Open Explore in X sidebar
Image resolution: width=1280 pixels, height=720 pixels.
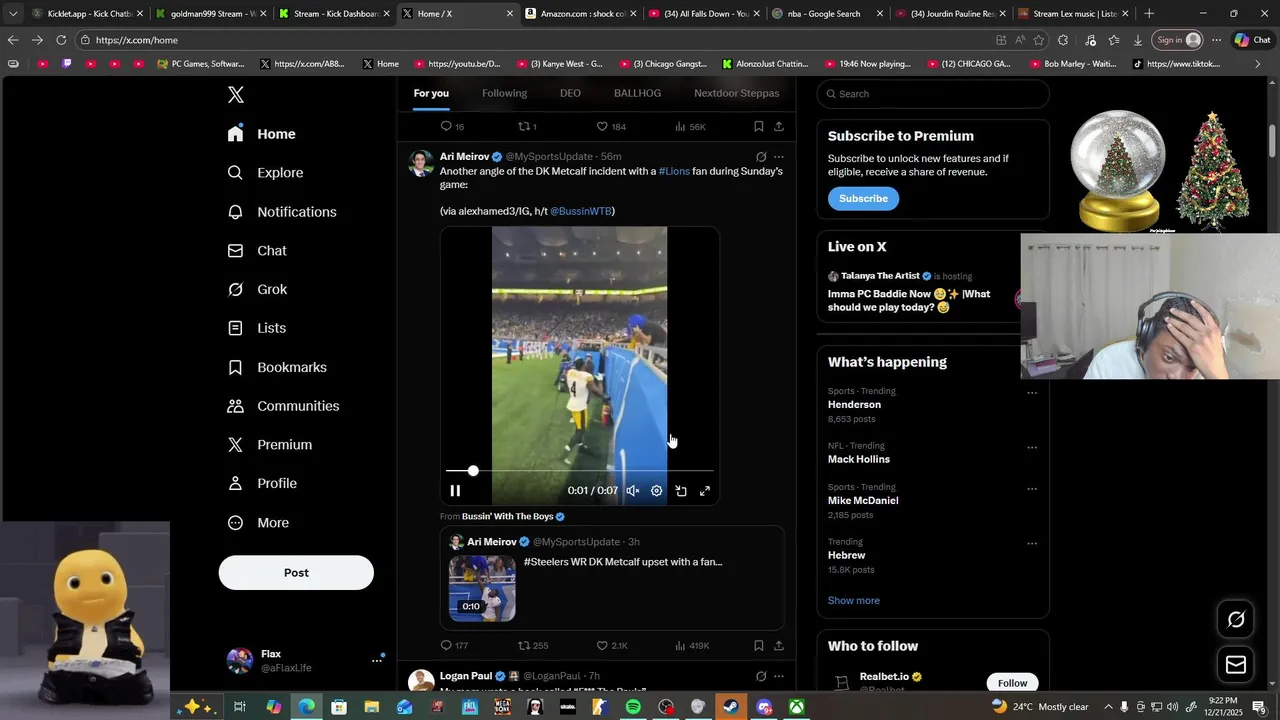click(x=266, y=173)
